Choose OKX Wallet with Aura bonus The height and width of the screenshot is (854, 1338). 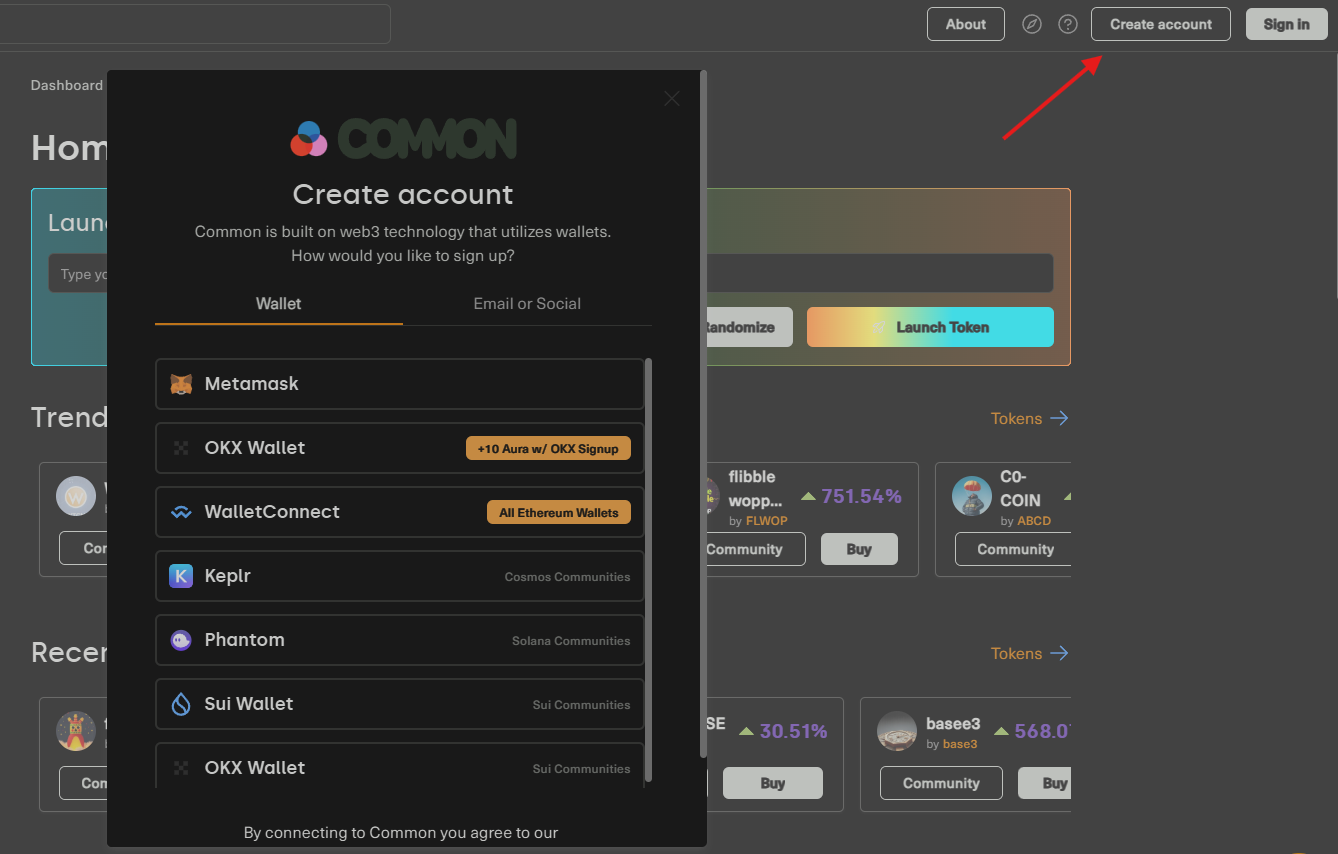click(399, 448)
